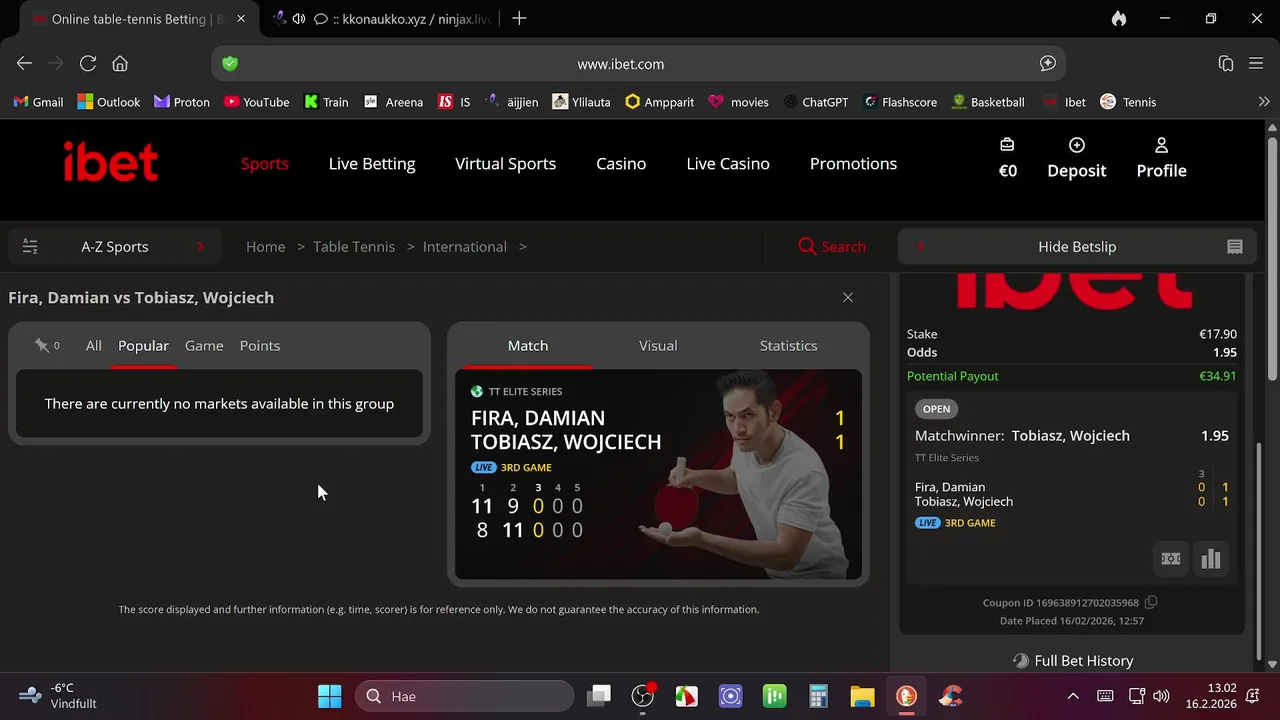Select the Sports navigation item
This screenshot has height=720, width=1280.
(x=264, y=164)
